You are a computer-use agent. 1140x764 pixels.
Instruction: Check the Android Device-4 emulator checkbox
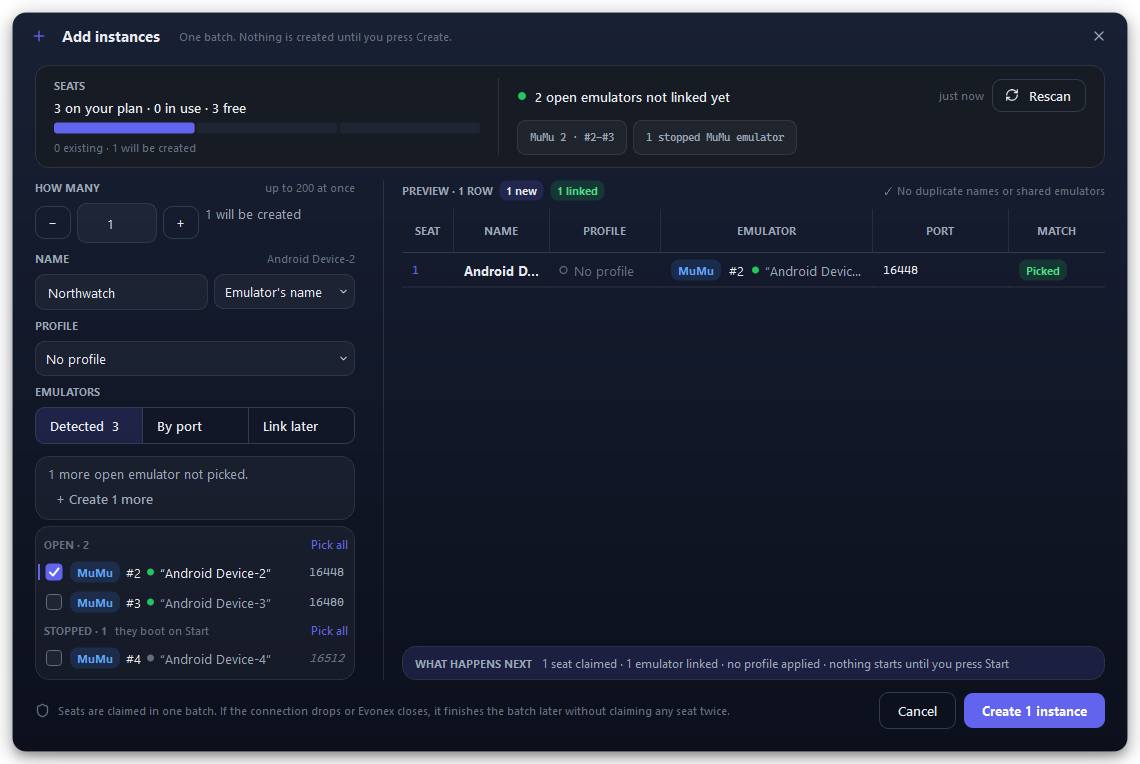54,658
